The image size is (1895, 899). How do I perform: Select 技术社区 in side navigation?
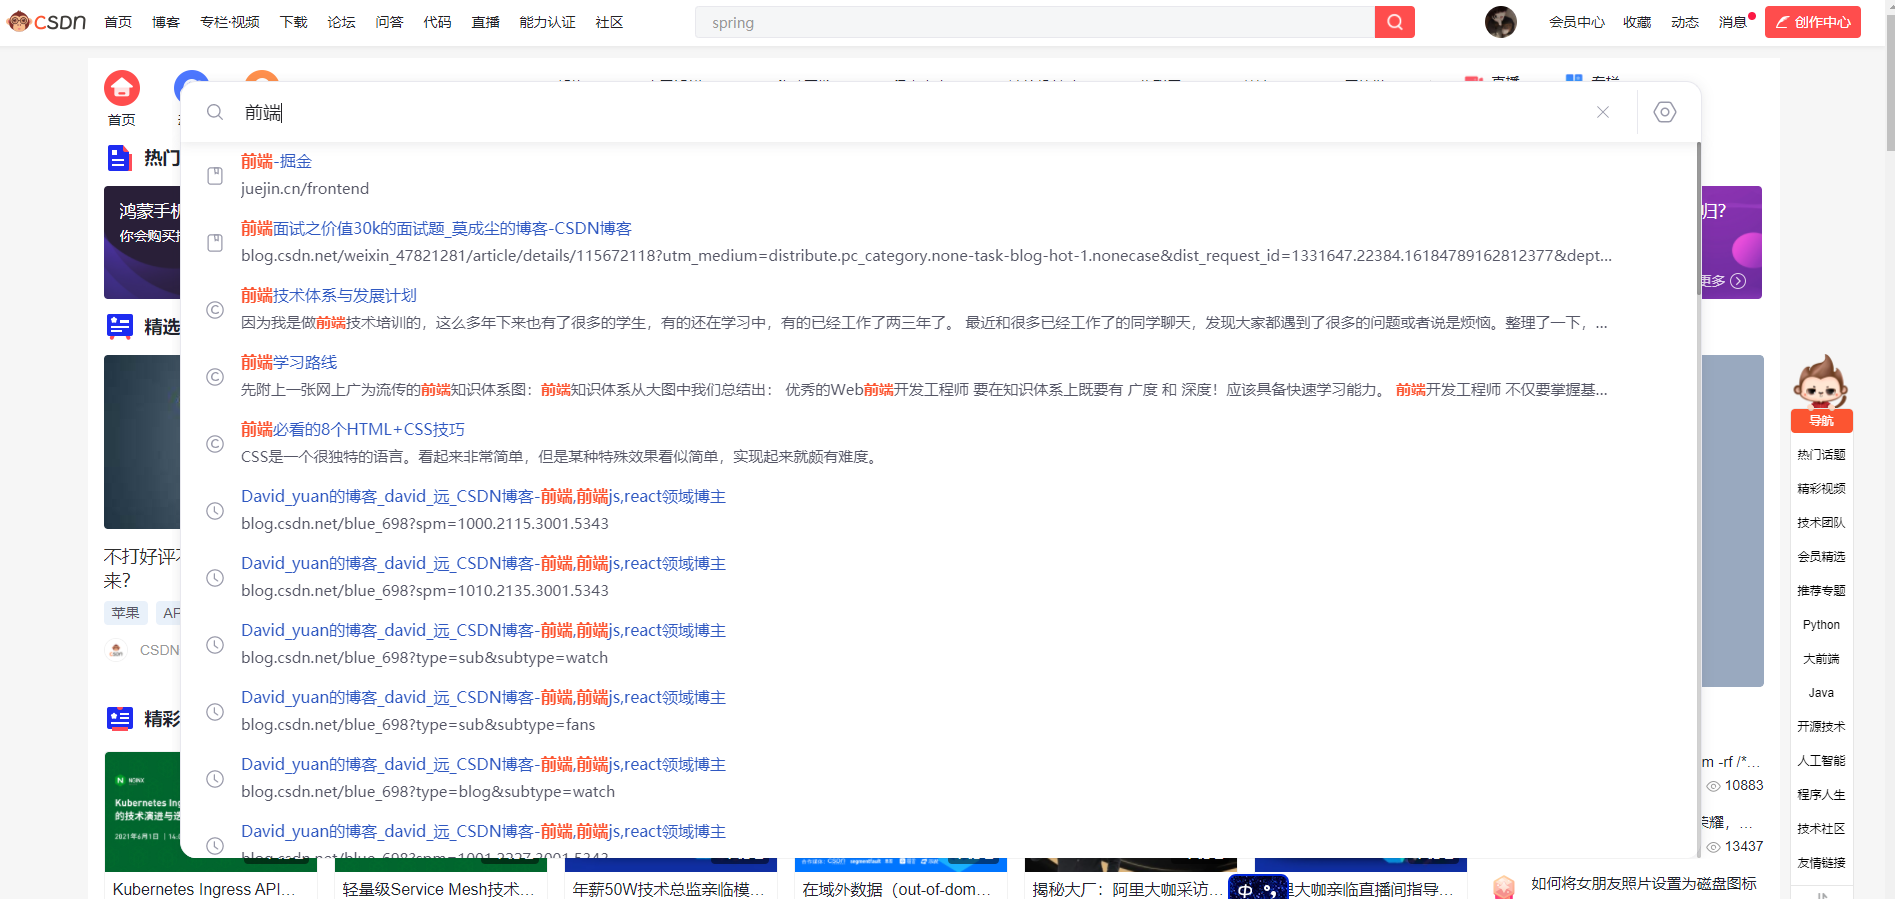pyautogui.click(x=1821, y=829)
